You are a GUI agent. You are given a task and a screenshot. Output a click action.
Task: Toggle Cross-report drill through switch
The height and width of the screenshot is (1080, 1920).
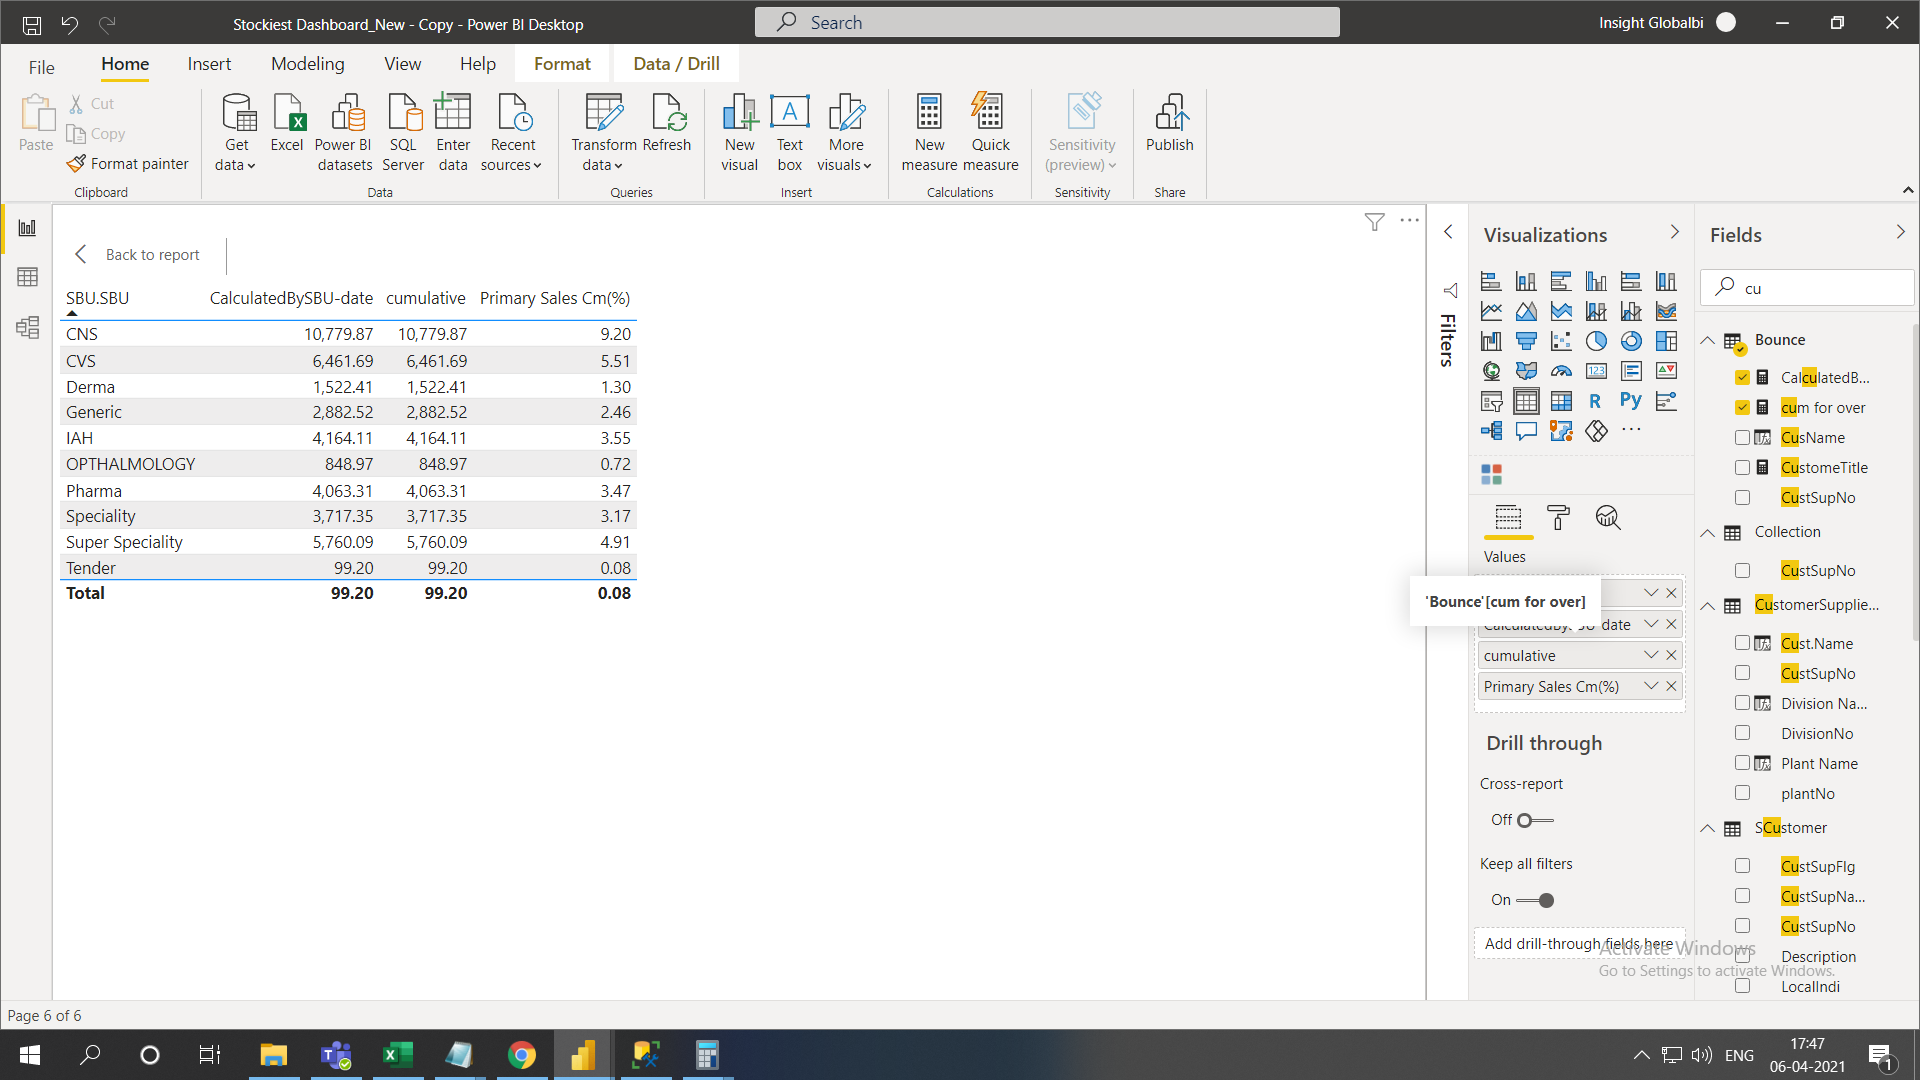click(x=1535, y=820)
